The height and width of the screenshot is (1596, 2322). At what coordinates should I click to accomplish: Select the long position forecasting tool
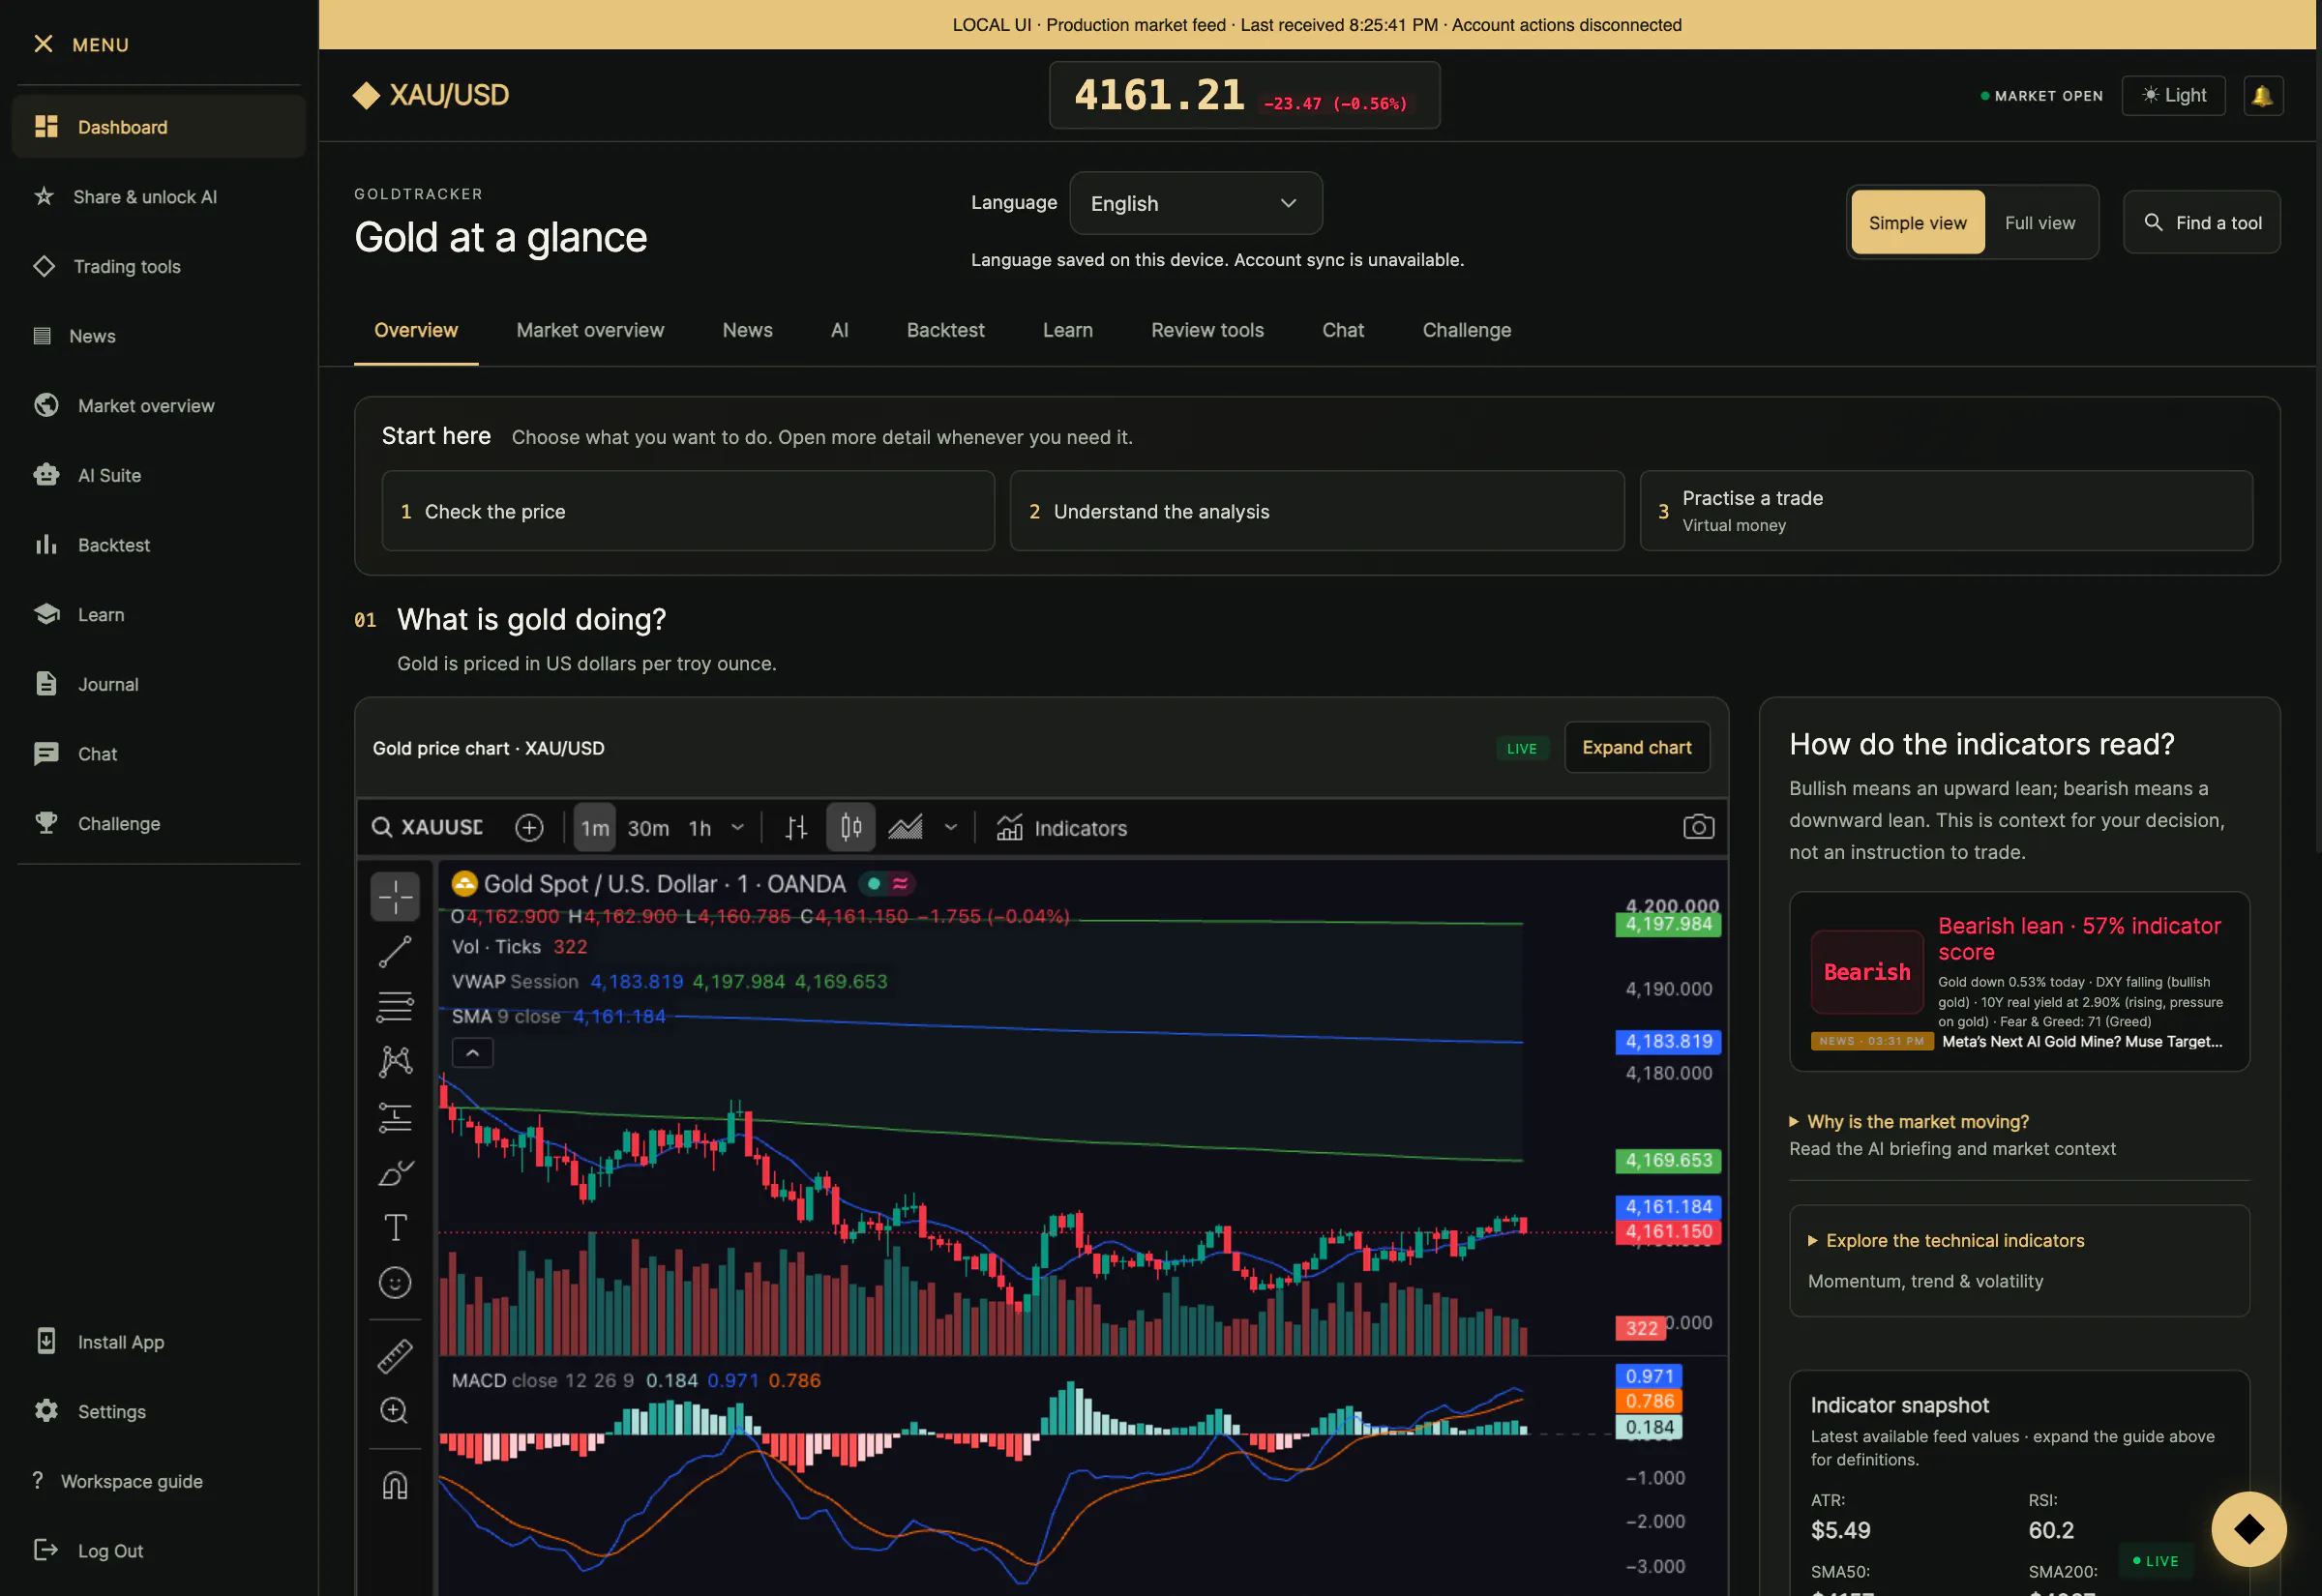coord(395,1117)
